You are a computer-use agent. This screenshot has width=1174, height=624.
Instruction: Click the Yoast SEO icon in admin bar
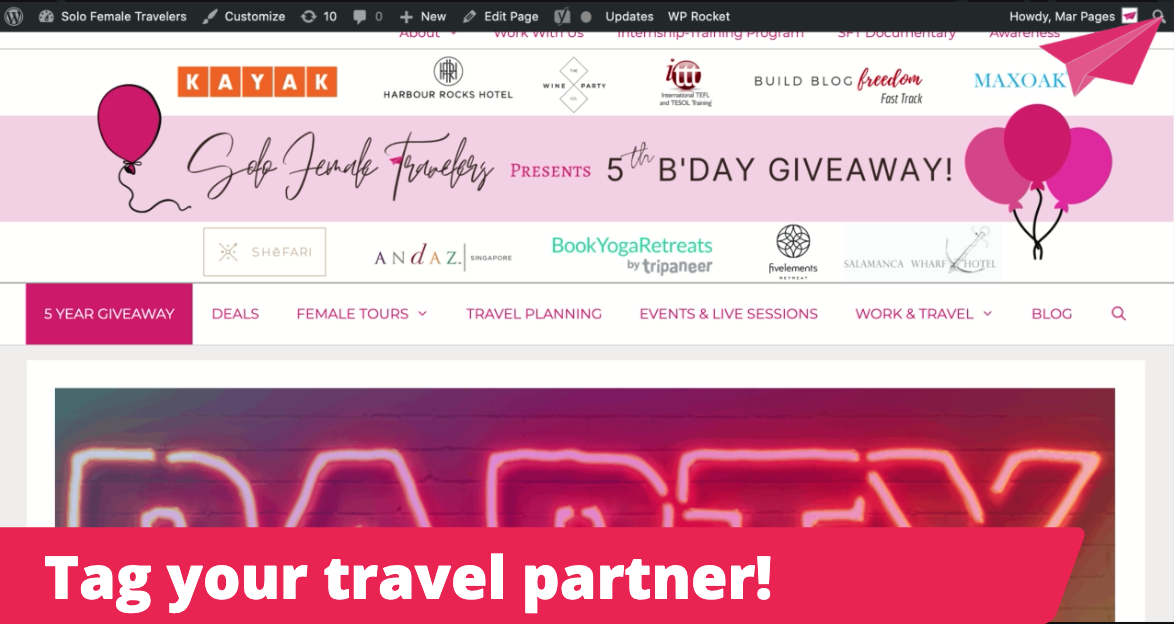(x=562, y=16)
